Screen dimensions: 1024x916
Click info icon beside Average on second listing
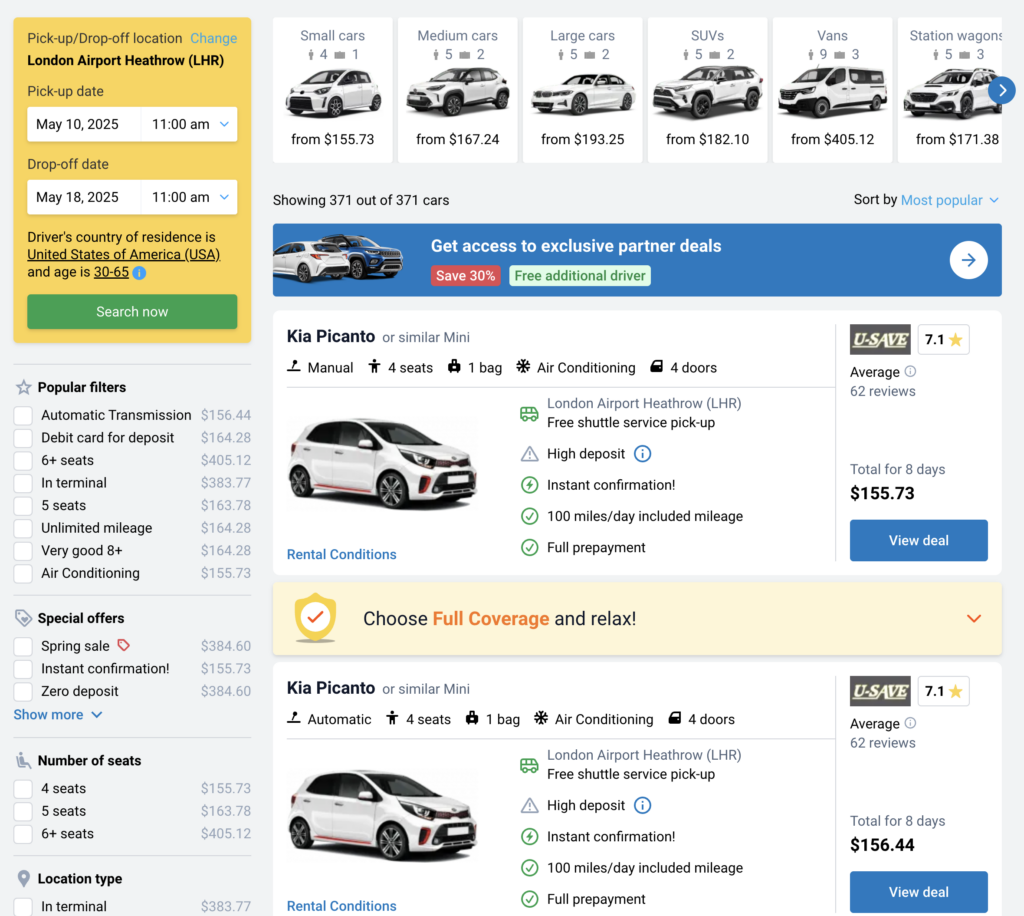tap(910, 723)
